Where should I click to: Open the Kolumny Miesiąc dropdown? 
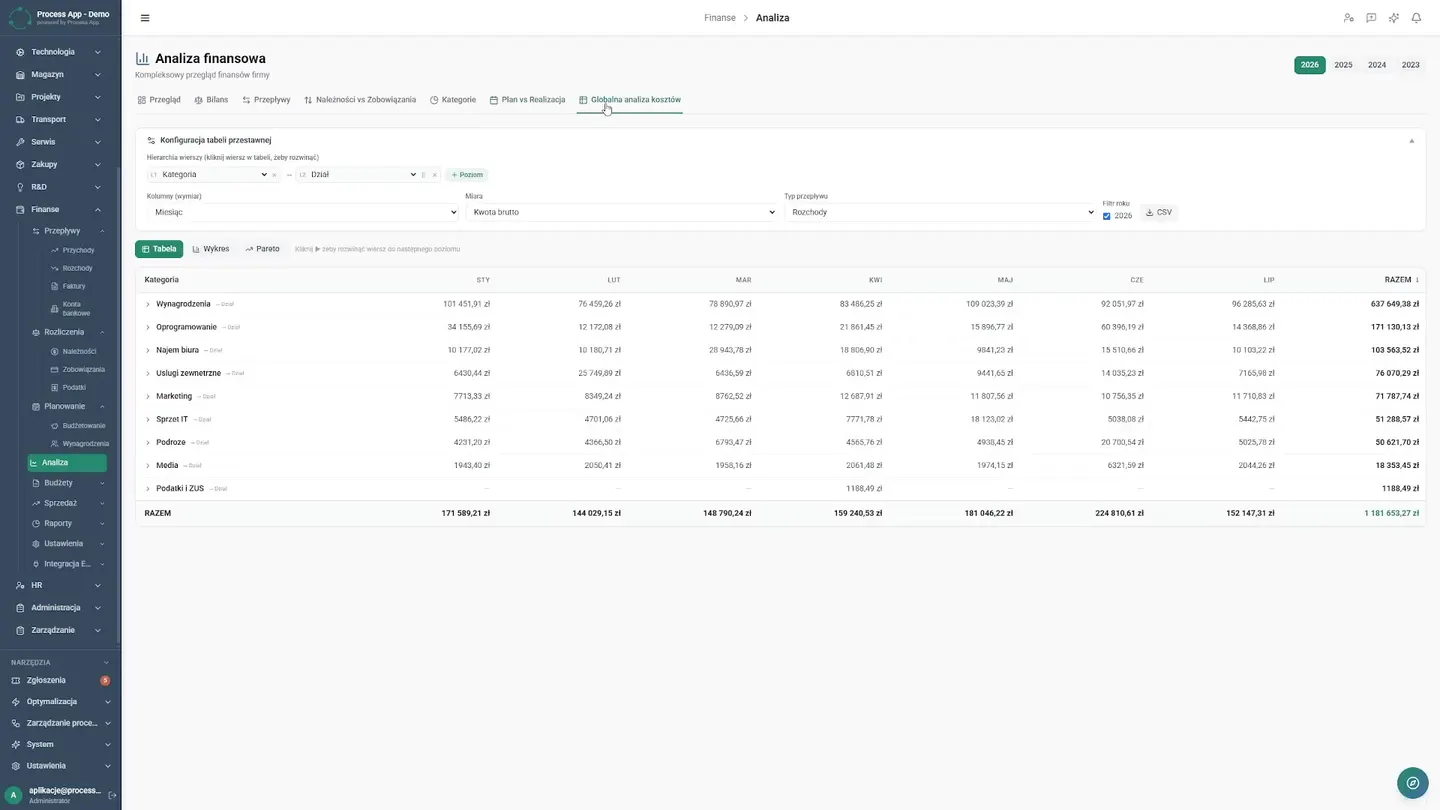point(303,212)
